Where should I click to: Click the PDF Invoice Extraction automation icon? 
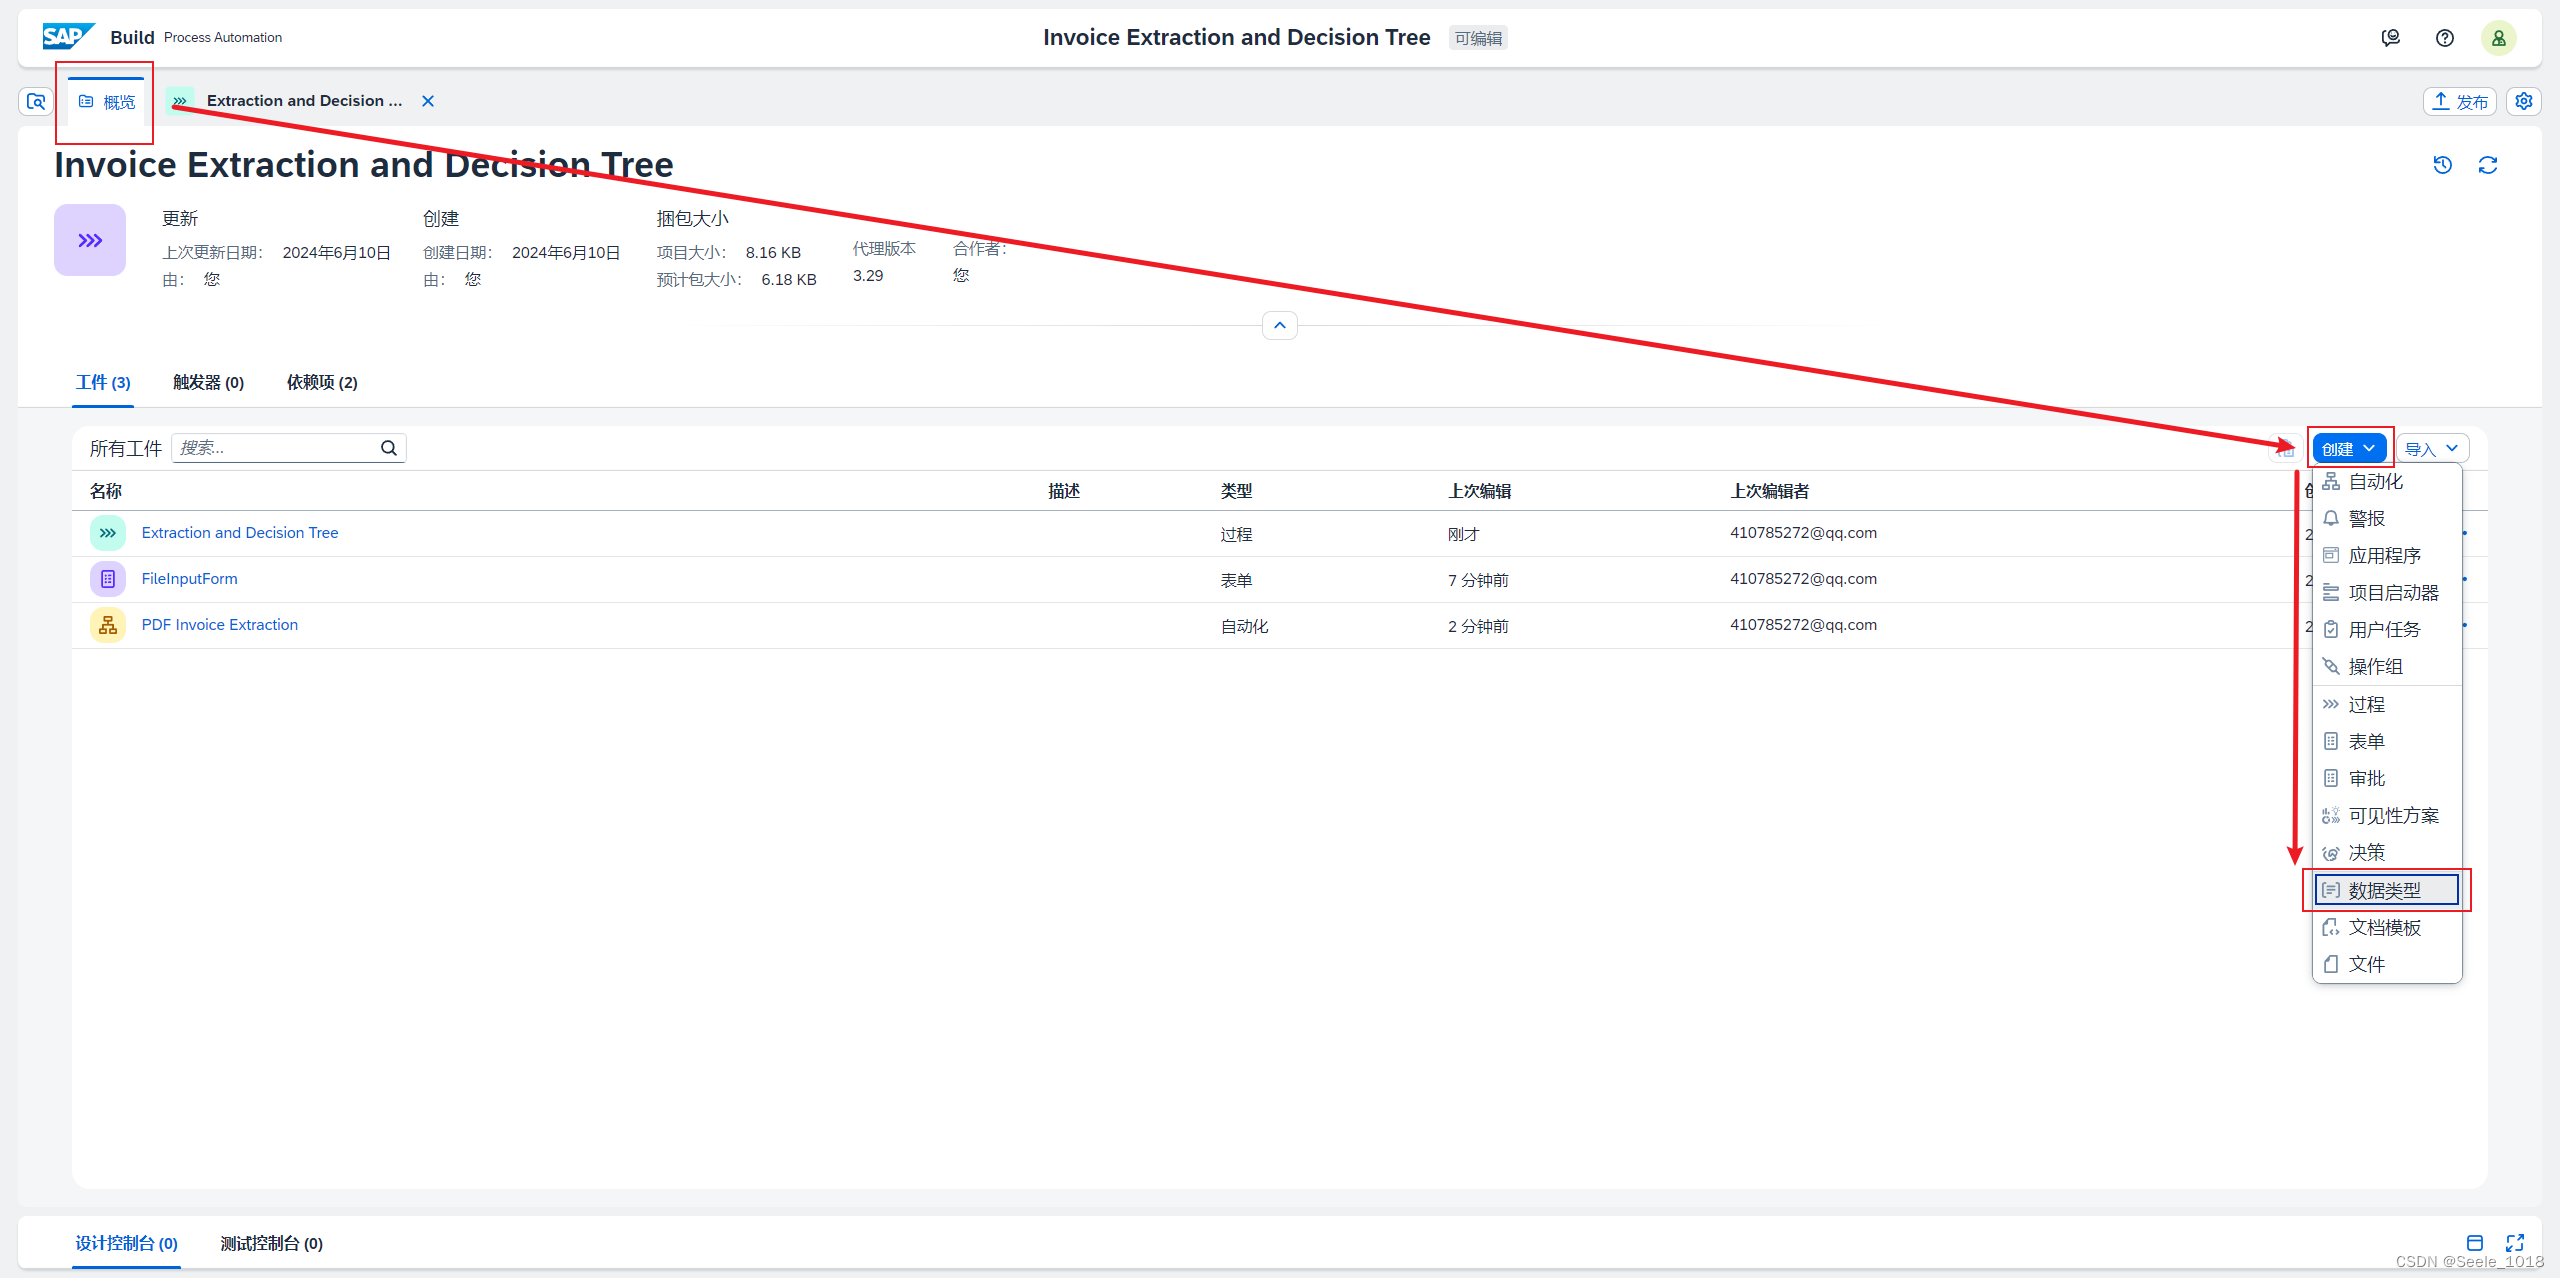108,625
